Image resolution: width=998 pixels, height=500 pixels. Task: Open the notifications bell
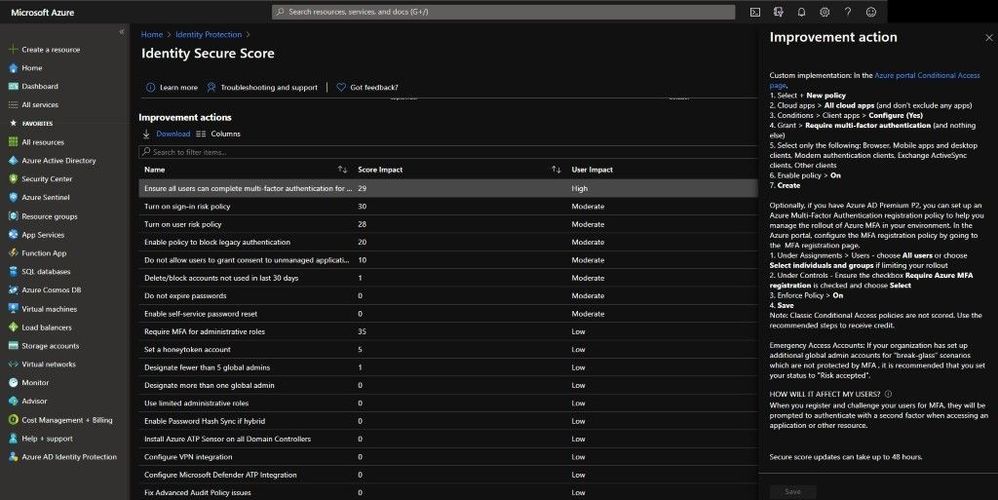pyautogui.click(x=801, y=12)
